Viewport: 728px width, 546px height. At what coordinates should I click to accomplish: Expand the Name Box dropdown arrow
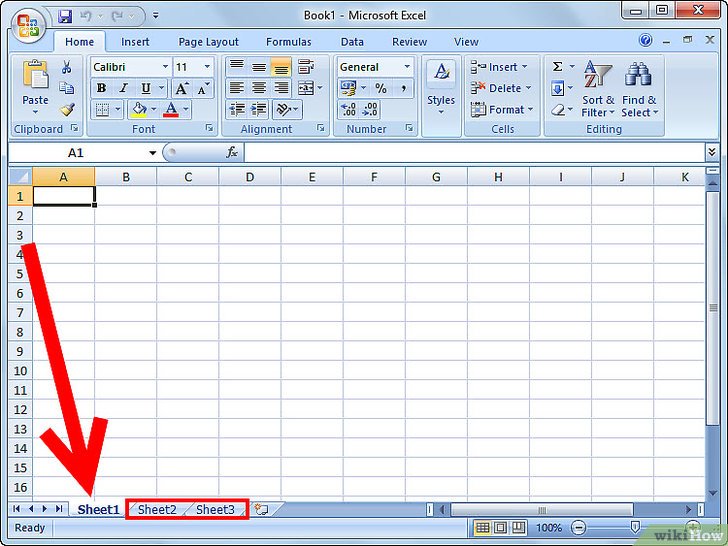point(152,153)
